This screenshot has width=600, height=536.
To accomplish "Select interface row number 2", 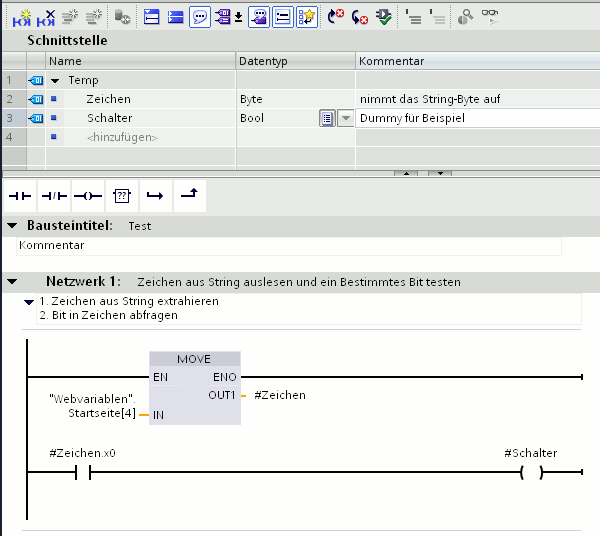I will pos(14,99).
